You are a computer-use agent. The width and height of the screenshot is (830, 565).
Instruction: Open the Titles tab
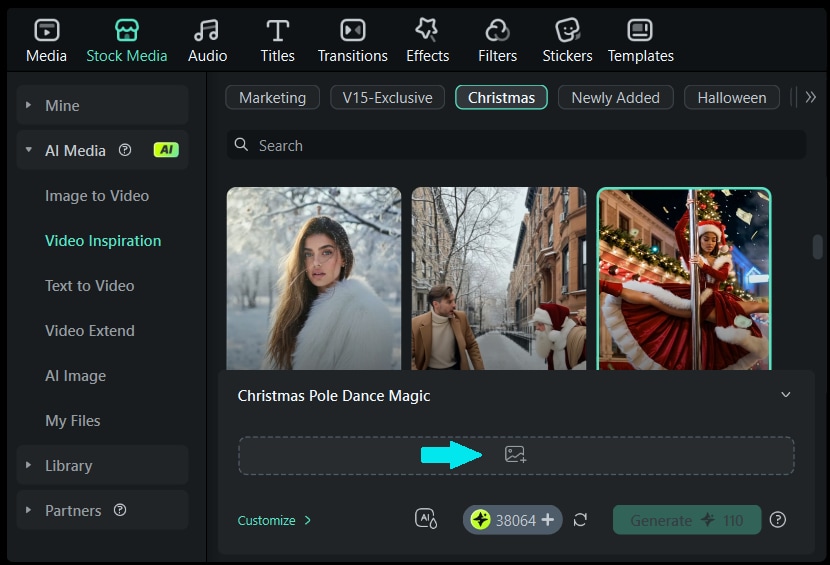click(x=277, y=41)
